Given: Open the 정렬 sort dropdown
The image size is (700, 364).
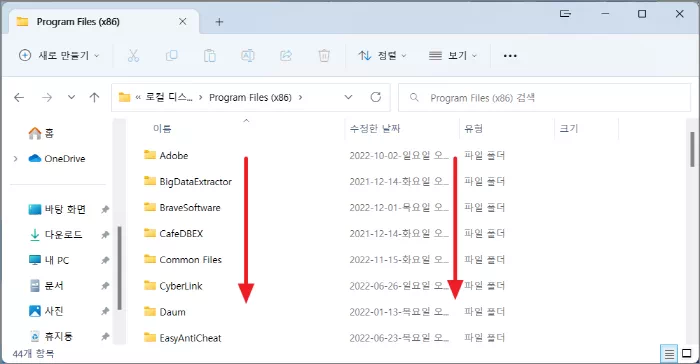Looking at the screenshot, I should [x=383, y=55].
